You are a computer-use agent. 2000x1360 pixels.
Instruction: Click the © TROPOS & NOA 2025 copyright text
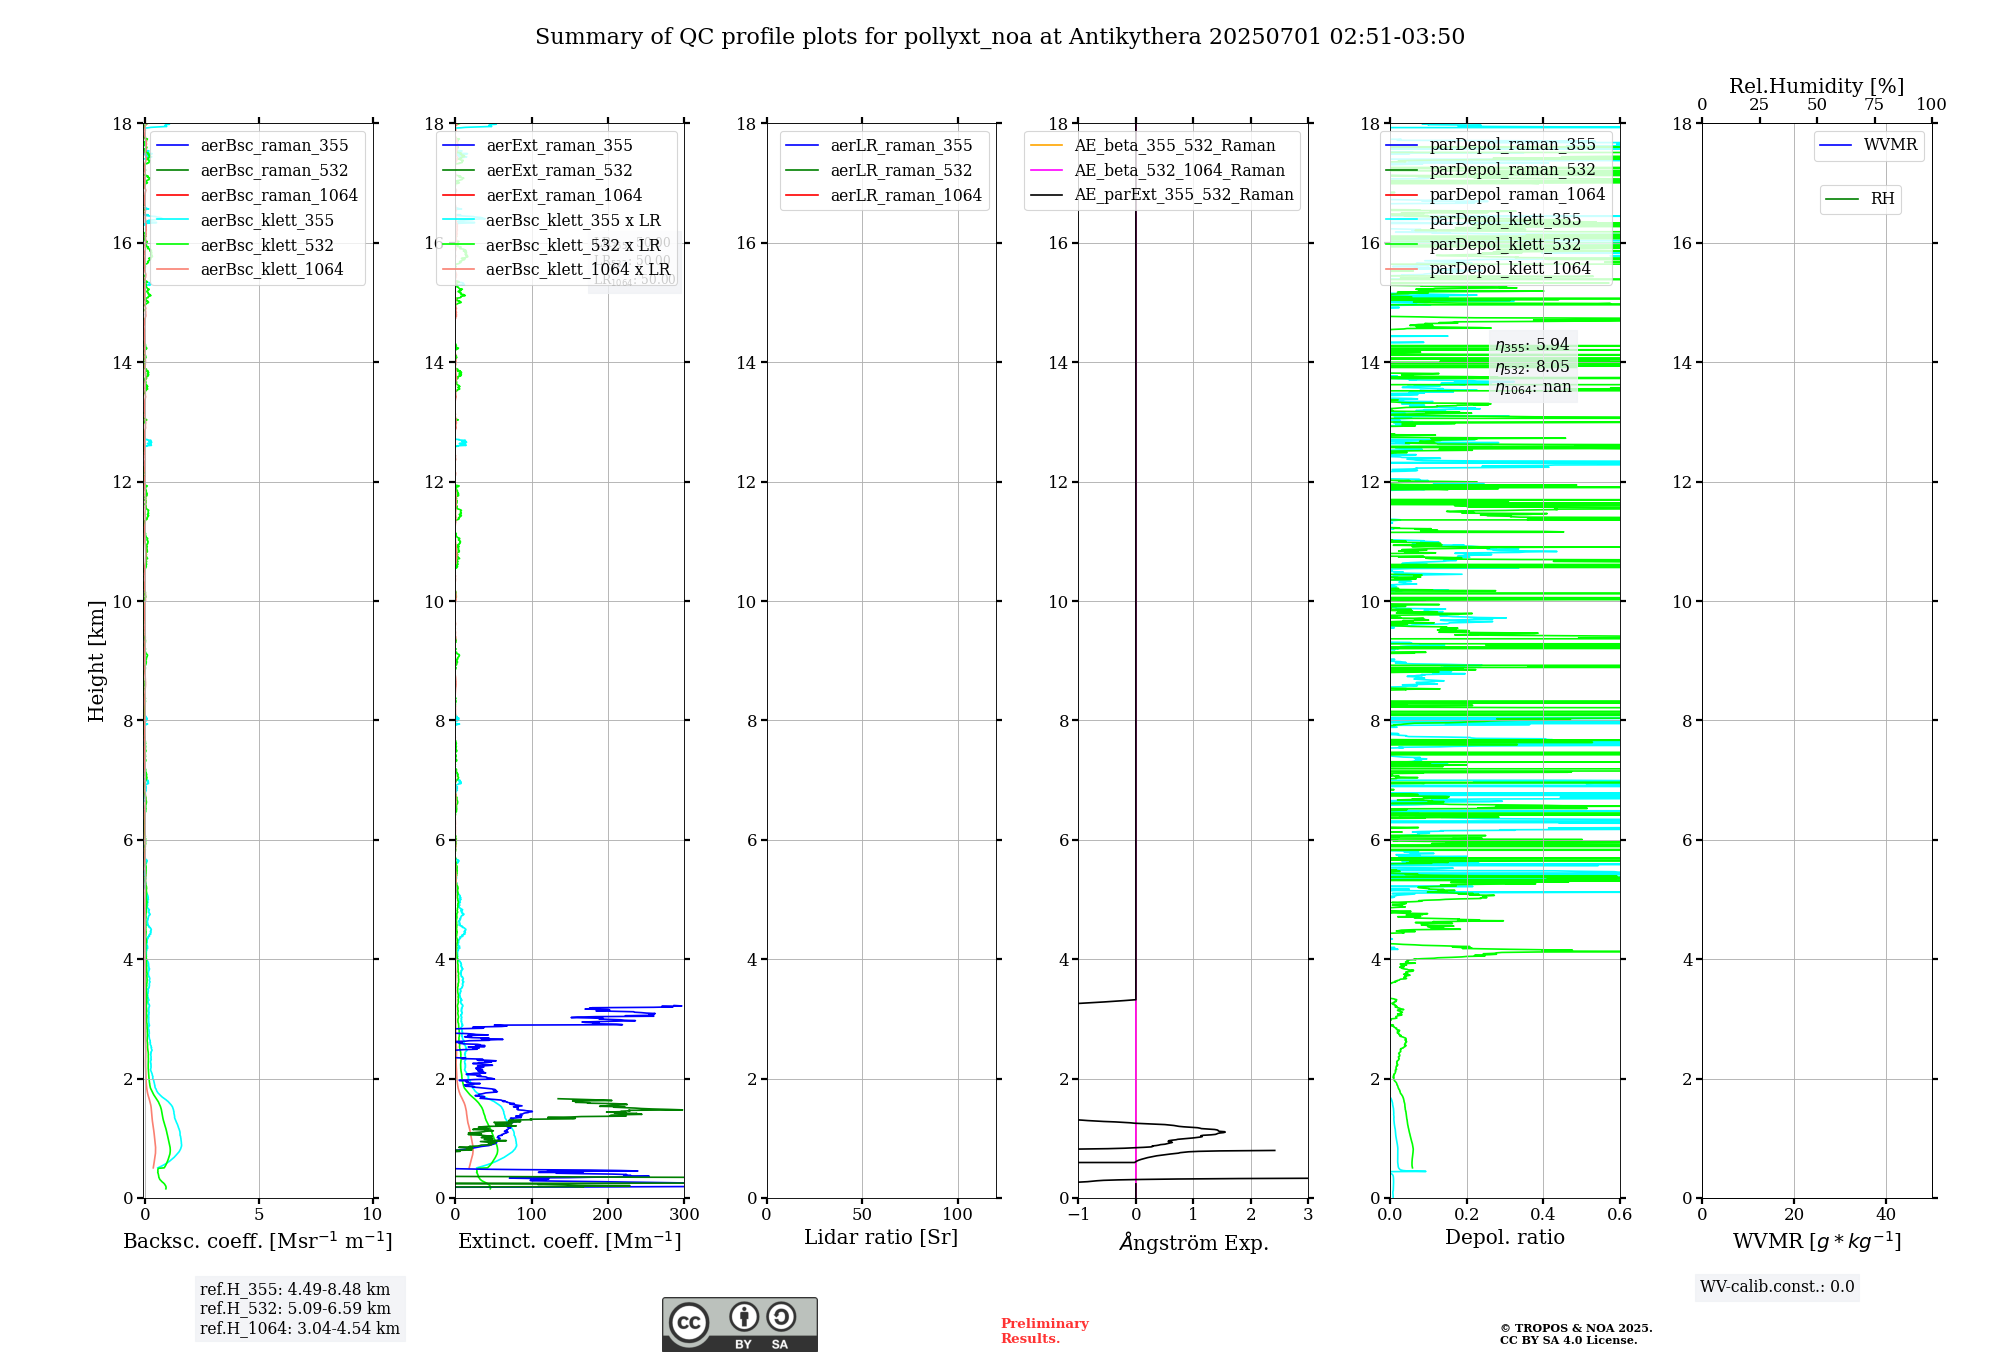[x=1576, y=1328]
